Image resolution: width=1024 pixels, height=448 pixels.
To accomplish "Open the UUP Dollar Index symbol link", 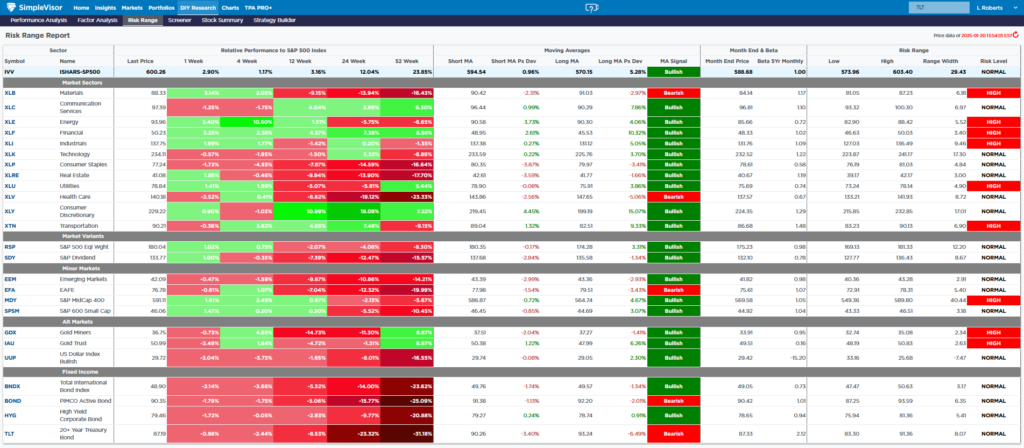I will (x=9, y=357).
